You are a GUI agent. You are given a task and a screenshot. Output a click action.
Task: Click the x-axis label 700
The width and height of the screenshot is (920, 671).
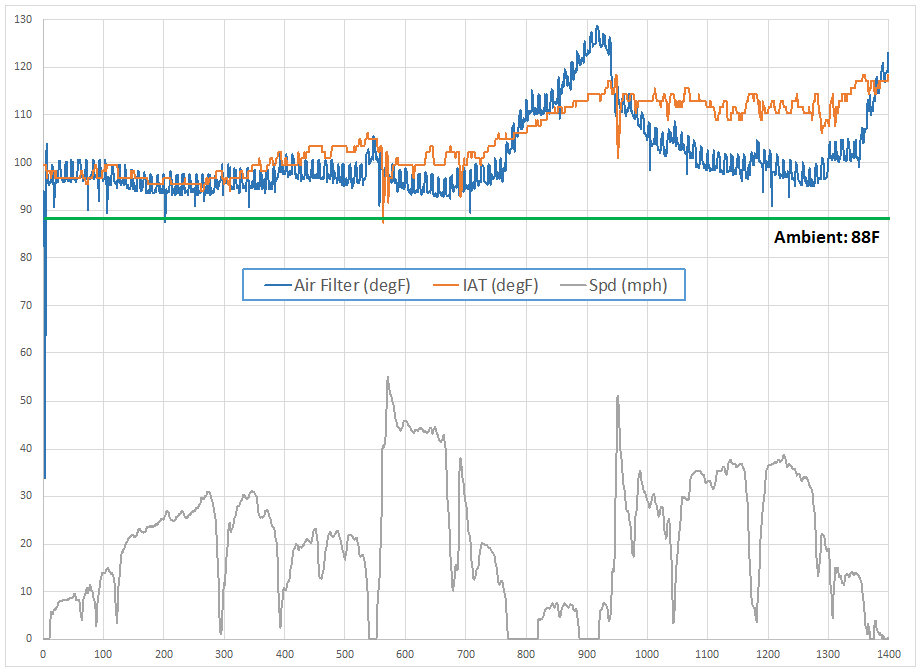(x=465, y=653)
